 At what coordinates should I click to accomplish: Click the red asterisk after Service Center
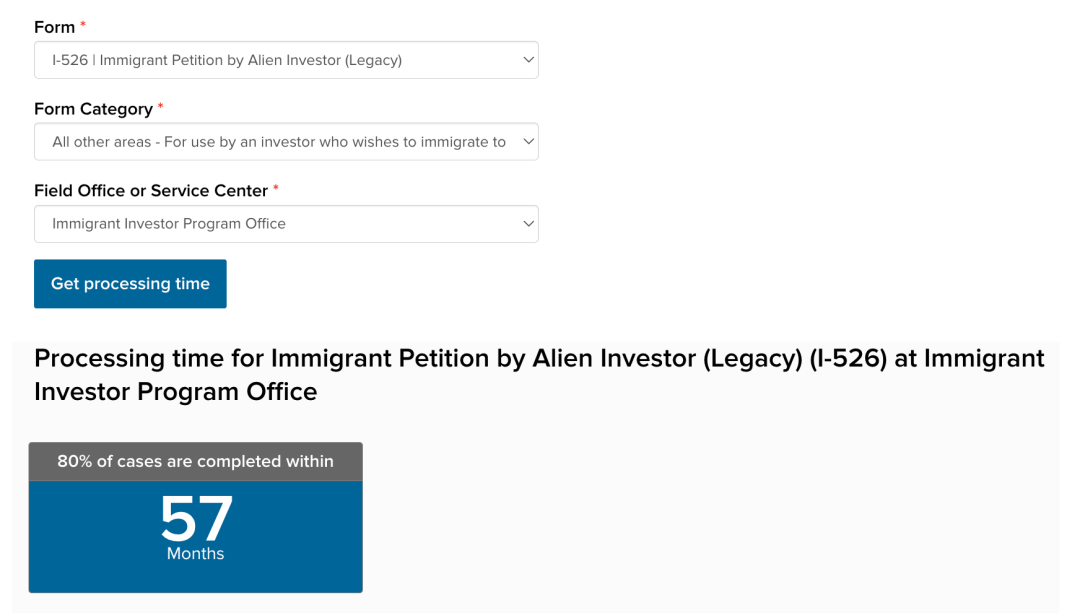[x=276, y=190]
